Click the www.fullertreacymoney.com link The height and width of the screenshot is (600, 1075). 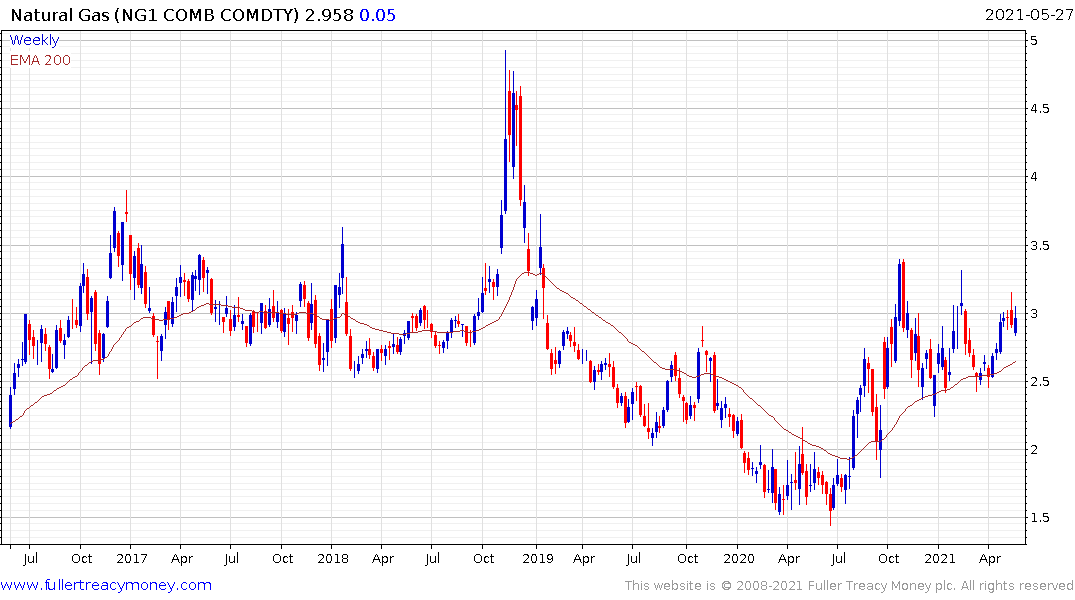click(x=106, y=585)
